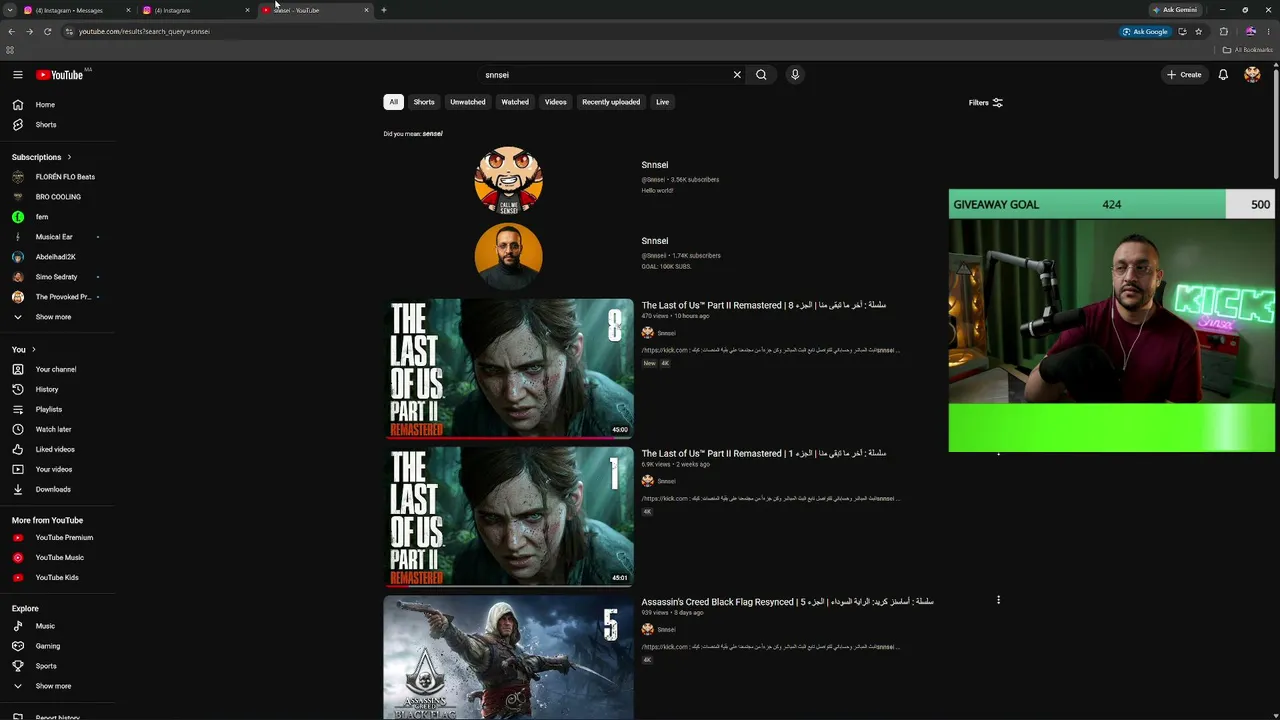Viewport: 1280px width, 720px height.
Task: Open the Snnsei channel with 3.56K subscribers
Action: click(655, 165)
